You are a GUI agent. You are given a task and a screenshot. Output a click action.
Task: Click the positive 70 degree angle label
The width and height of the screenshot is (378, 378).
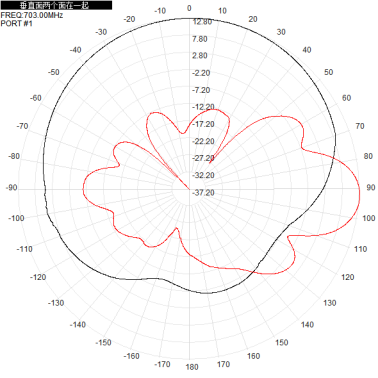360,126
